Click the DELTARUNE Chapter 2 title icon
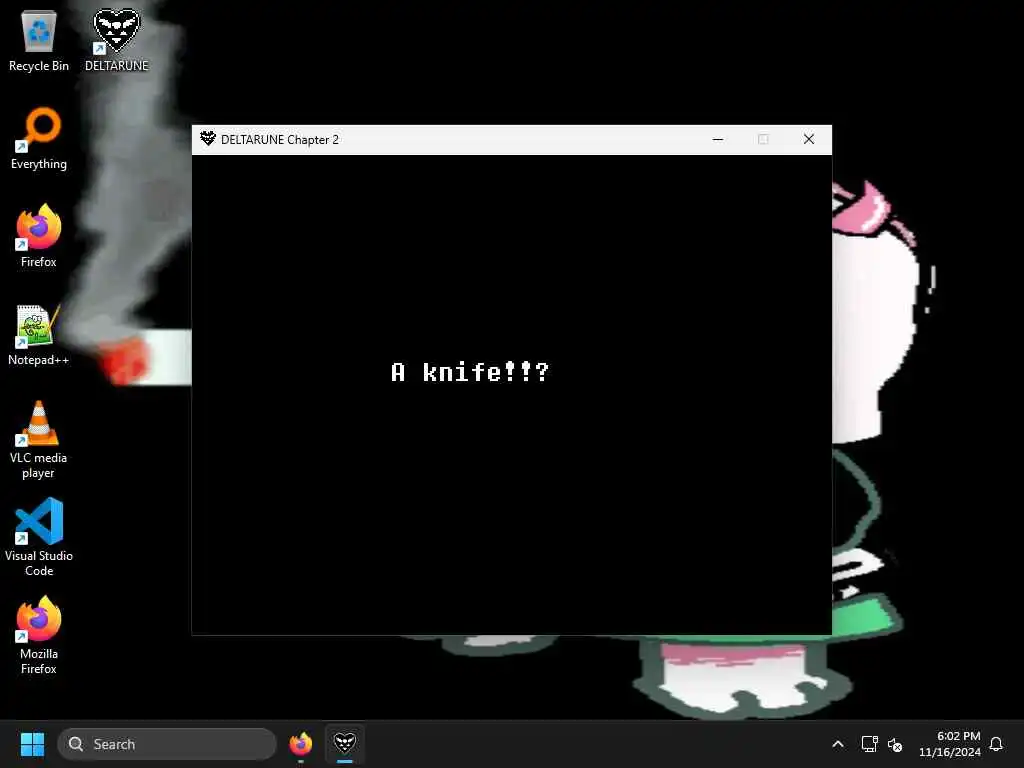The image size is (1024, 768). pyautogui.click(x=208, y=138)
